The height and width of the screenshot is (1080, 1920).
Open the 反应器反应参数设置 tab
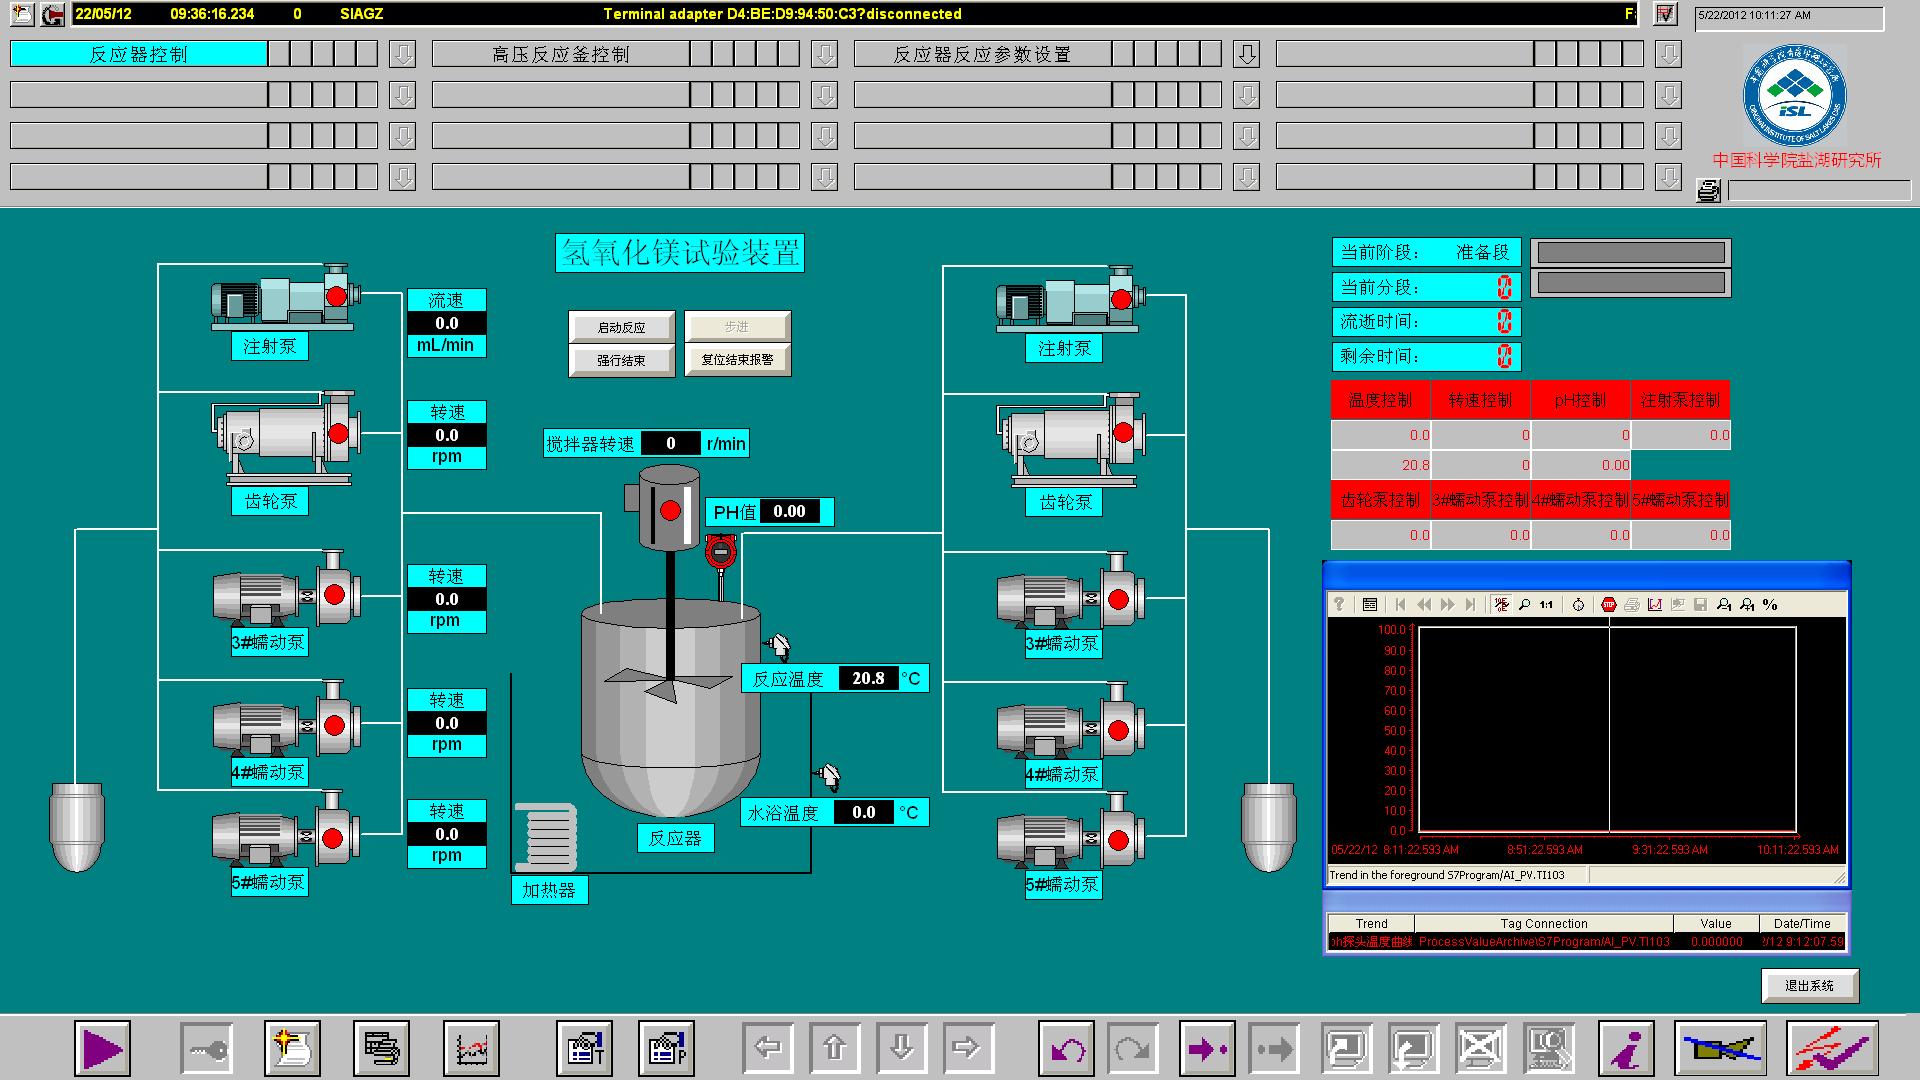[982, 54]
